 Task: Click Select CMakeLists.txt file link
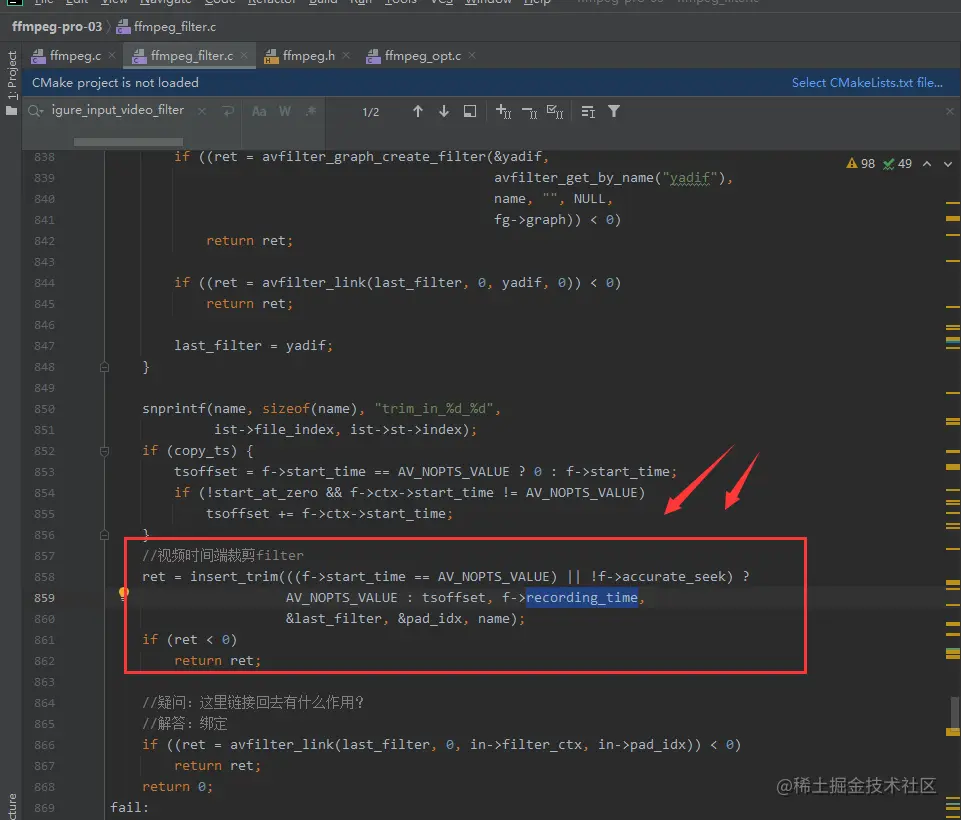tap(867, 83)
